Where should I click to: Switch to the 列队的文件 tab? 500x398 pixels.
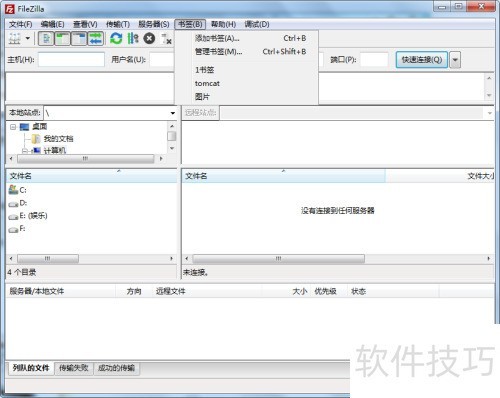click(x=31, y=368)
